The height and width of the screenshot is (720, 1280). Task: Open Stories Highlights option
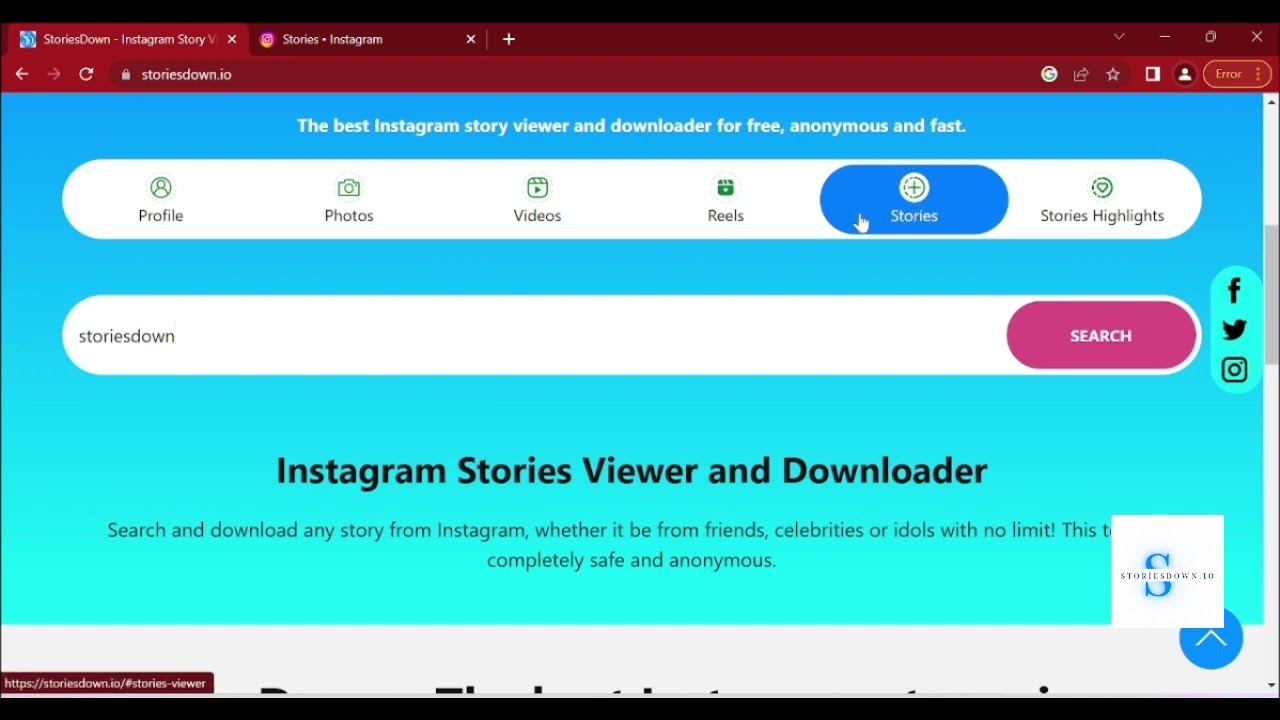(1103, 200)
